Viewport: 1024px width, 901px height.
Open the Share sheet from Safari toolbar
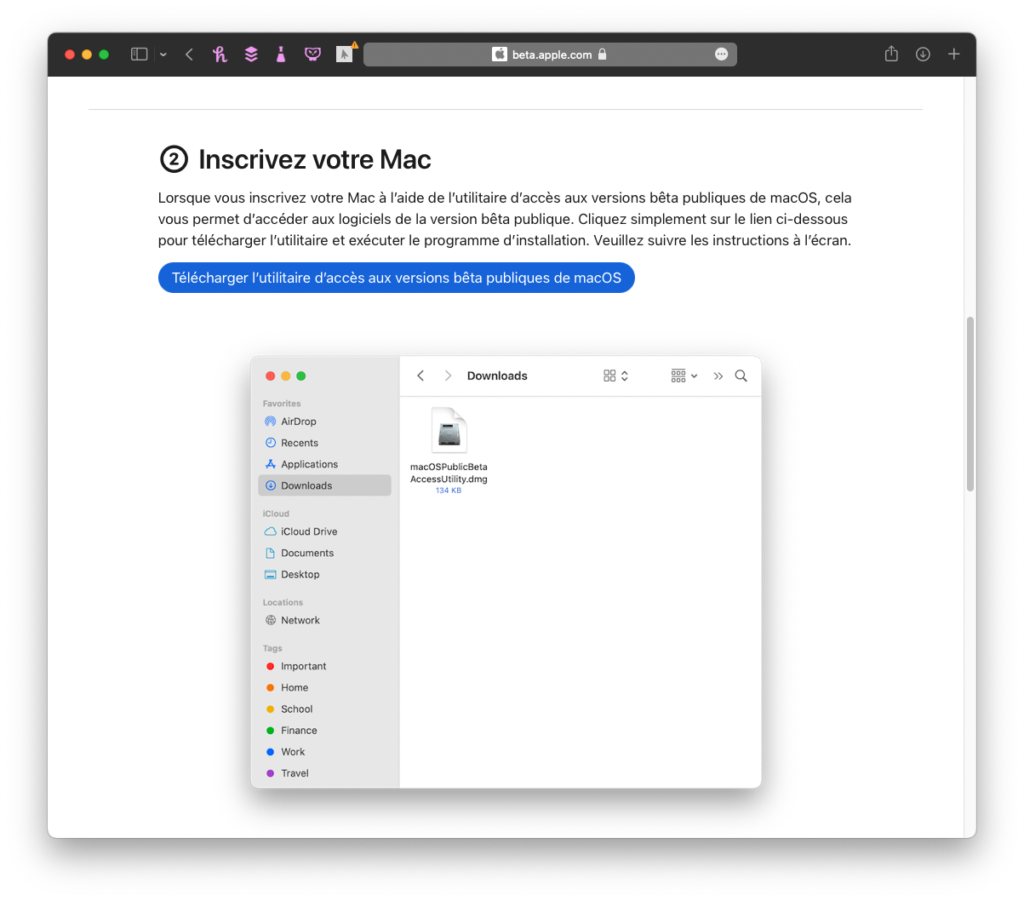pos(891,54)
